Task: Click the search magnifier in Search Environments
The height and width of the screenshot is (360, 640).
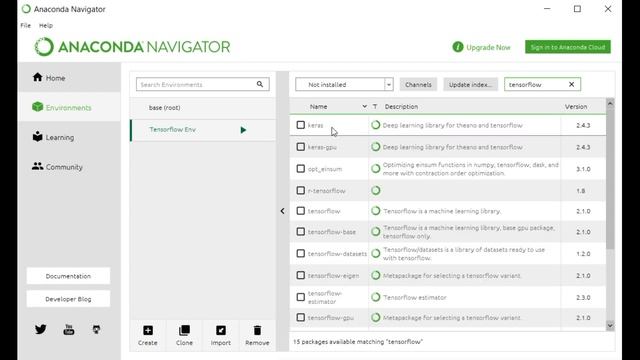Action: click(x=260, y=84)
